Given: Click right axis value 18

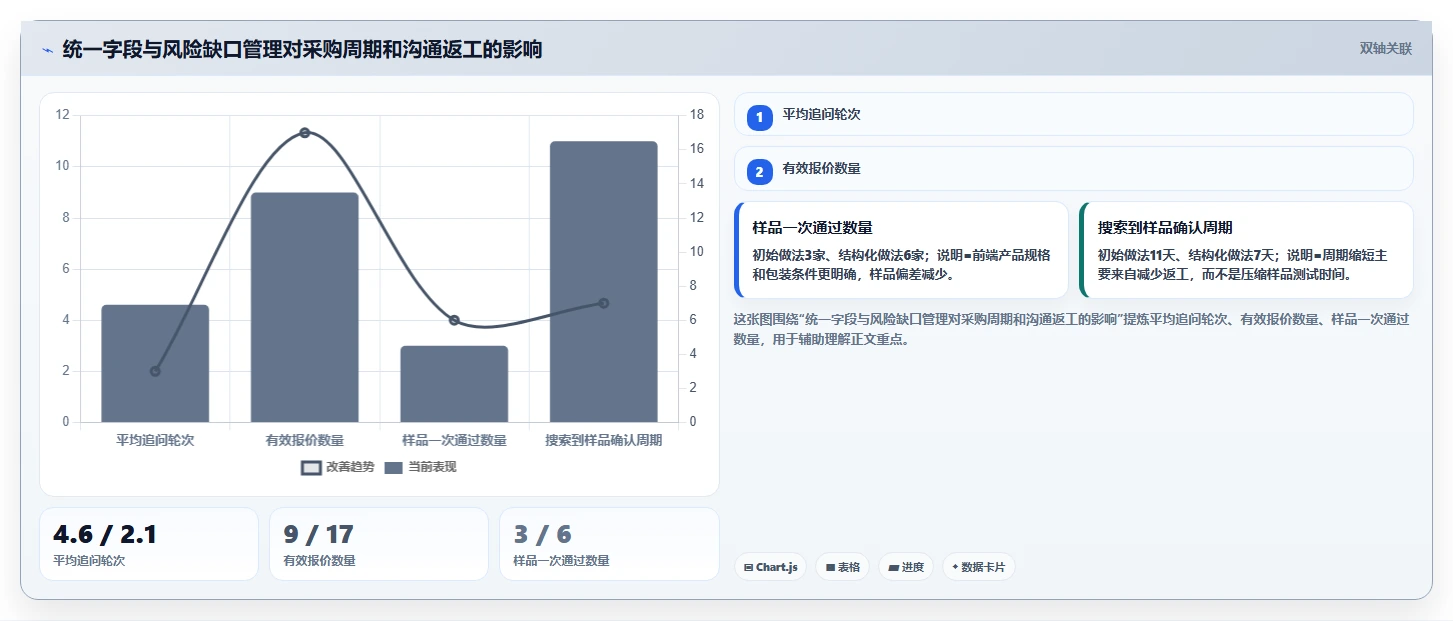Looking at the screenshot, I should [697, 115].
